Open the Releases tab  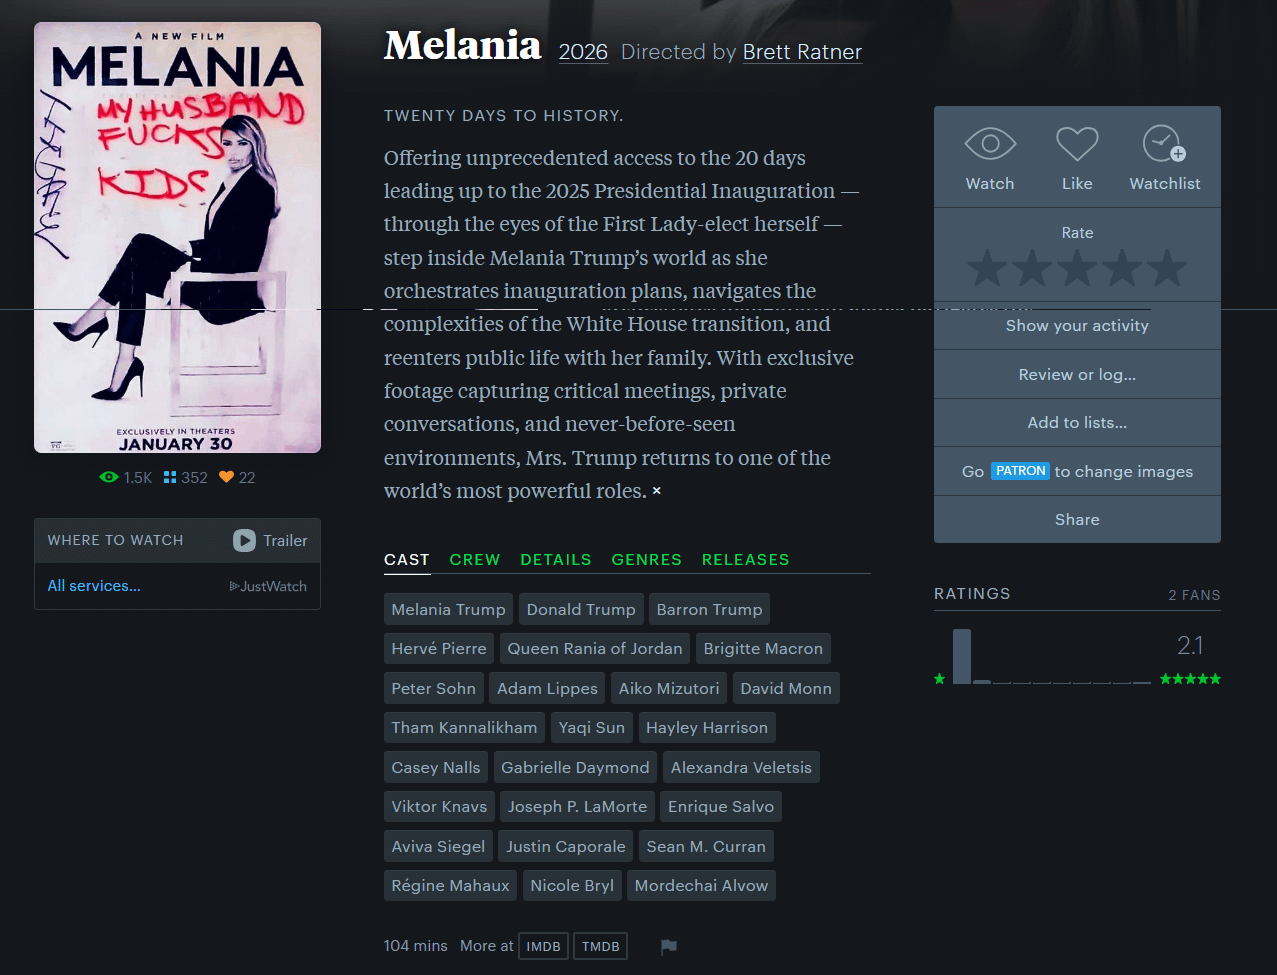(745, 560)
